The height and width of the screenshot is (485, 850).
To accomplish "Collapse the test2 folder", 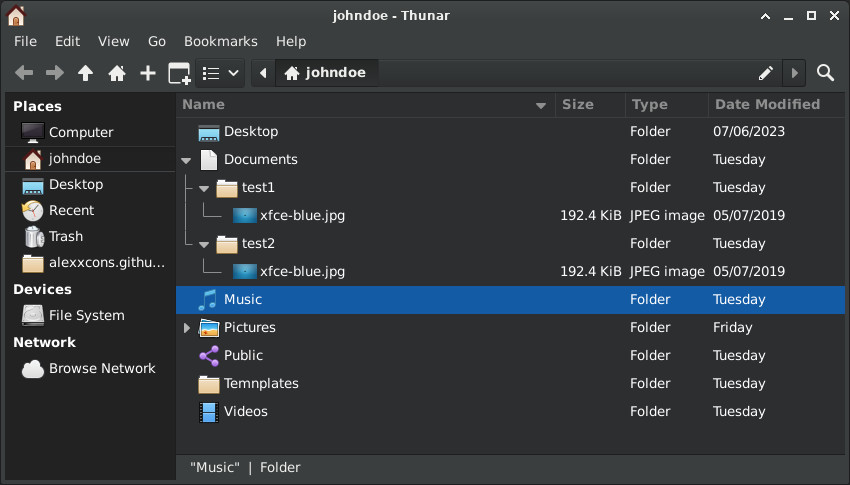I will (204, 244).
